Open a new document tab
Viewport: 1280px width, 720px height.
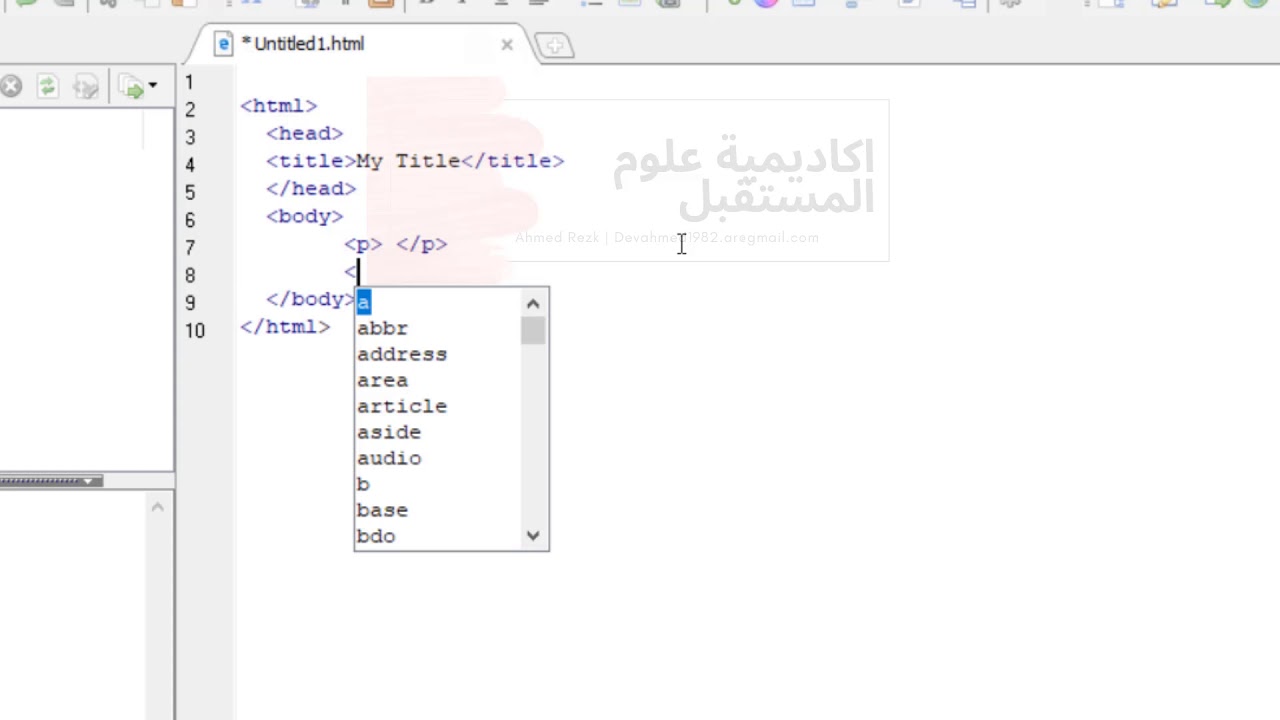click(x=554, y=46)
